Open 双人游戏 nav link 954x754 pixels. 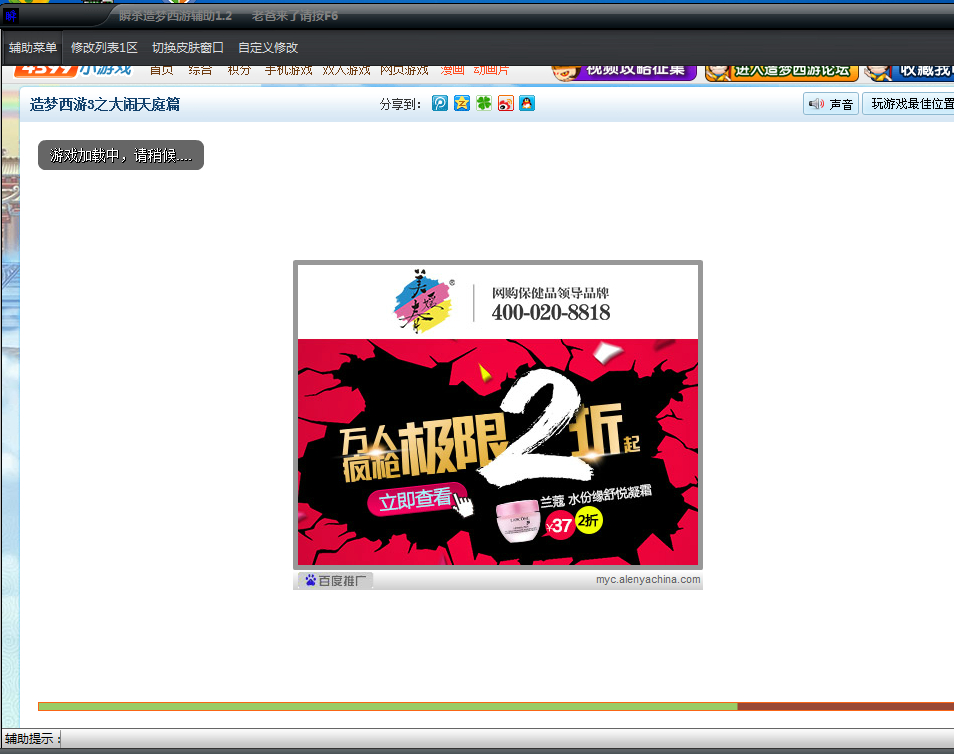tap(346, 70)
